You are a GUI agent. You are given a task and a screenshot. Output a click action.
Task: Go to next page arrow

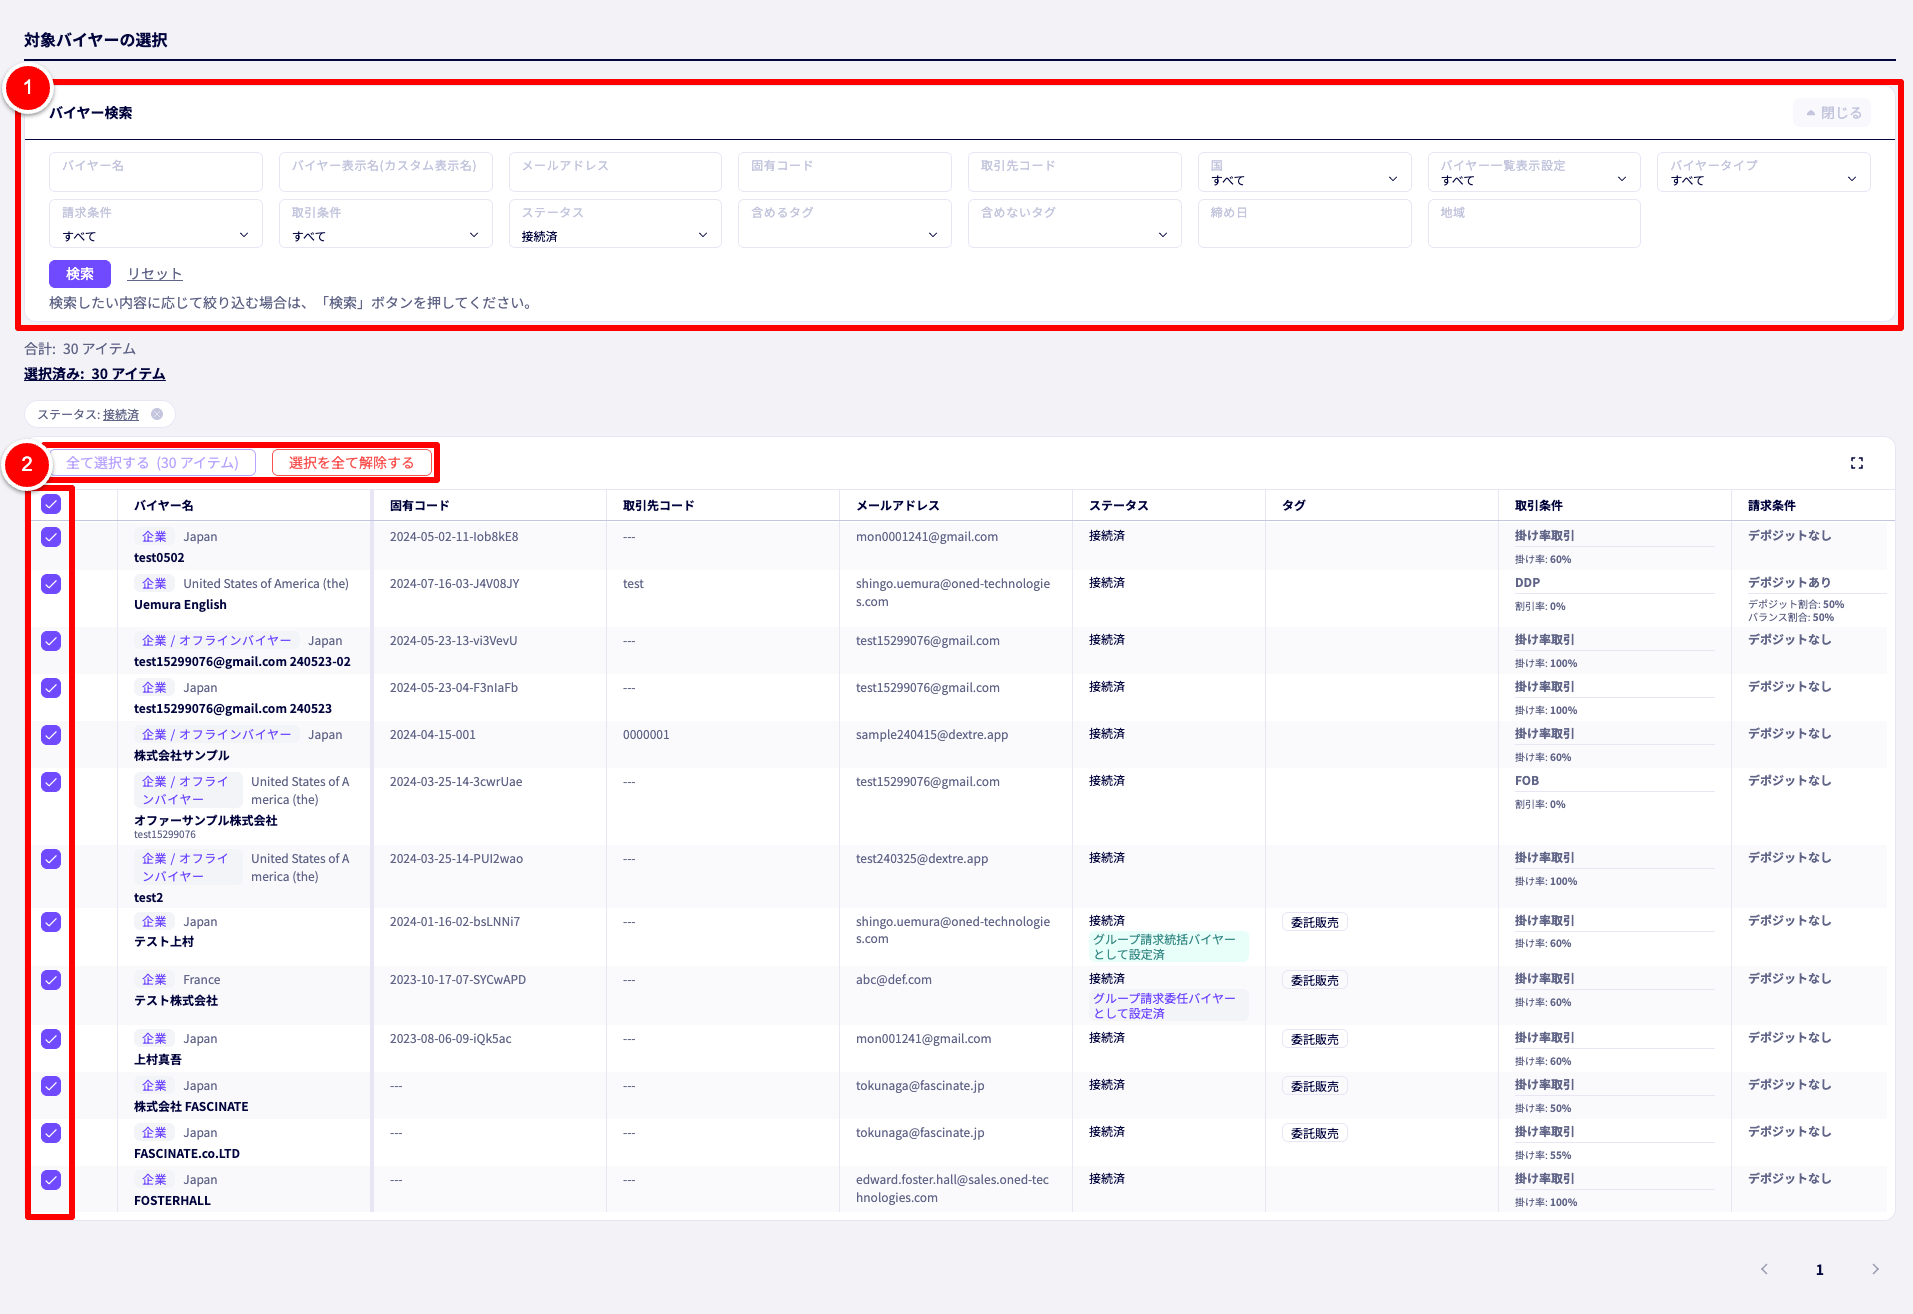point(1875,1269)
